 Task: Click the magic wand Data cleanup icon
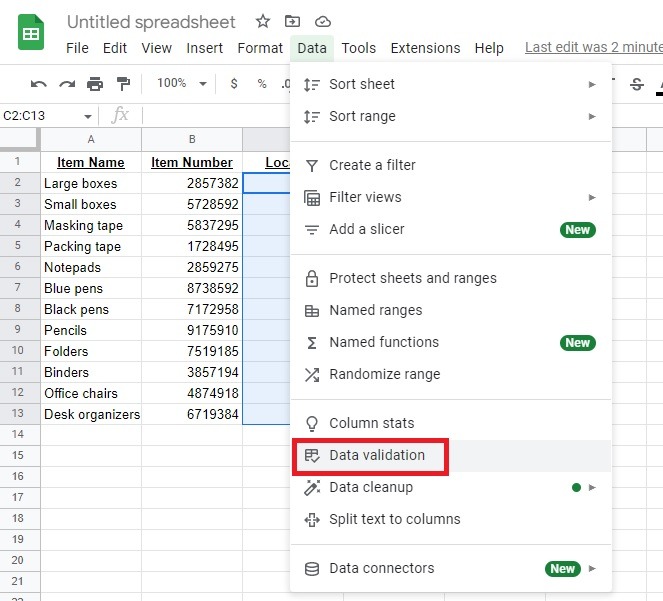click(312, 488)
